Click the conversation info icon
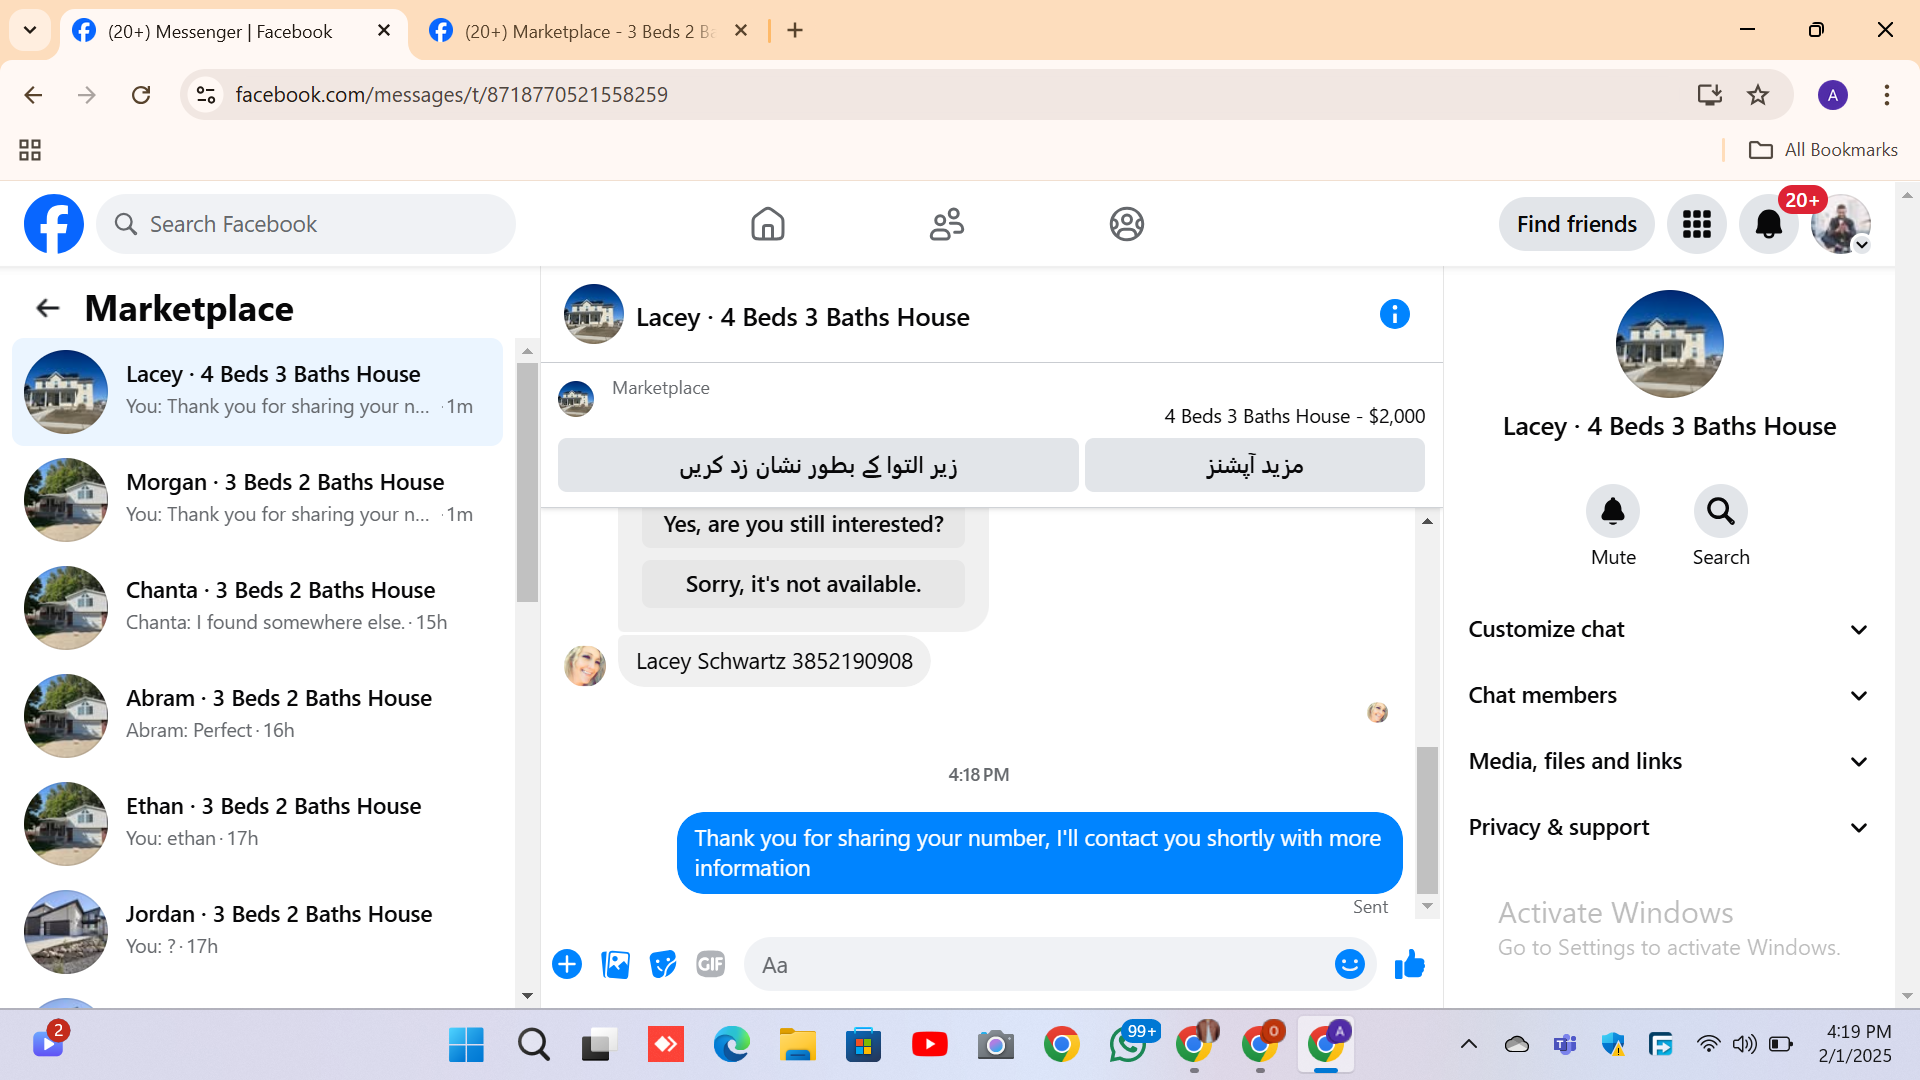Image resolution: width=1920 pixels, height=1080 pixels. [x=1394, y=315]
